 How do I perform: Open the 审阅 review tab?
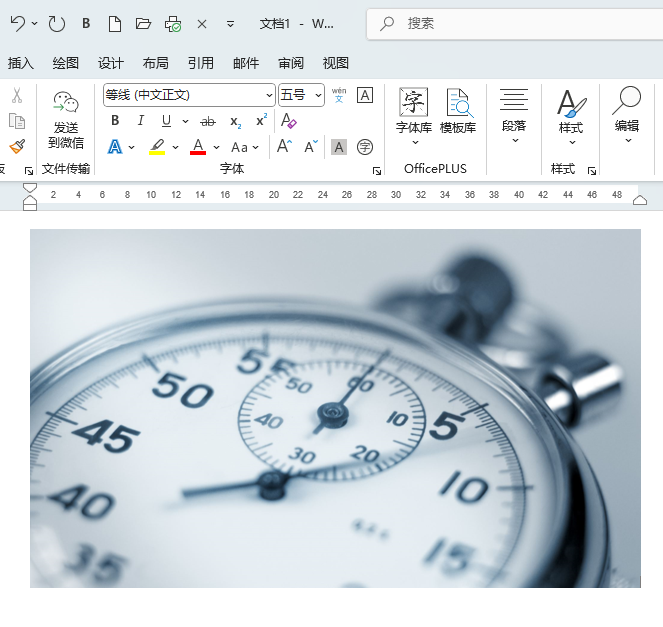click(291, 63)
